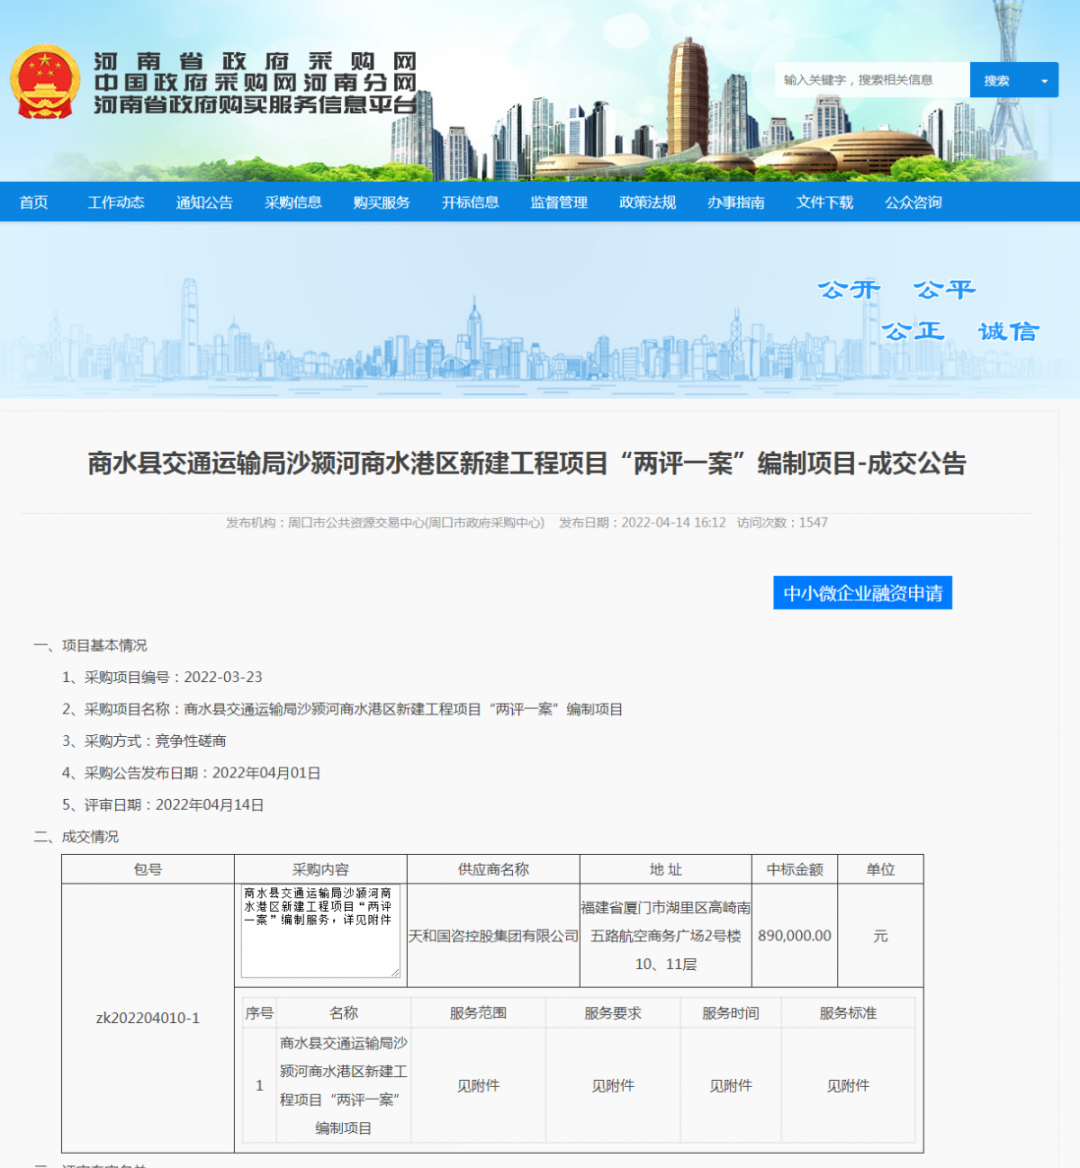Open the 工作动态 menu item
Viewport: 1080px width, 1168px height.
(x=116, y=203)
